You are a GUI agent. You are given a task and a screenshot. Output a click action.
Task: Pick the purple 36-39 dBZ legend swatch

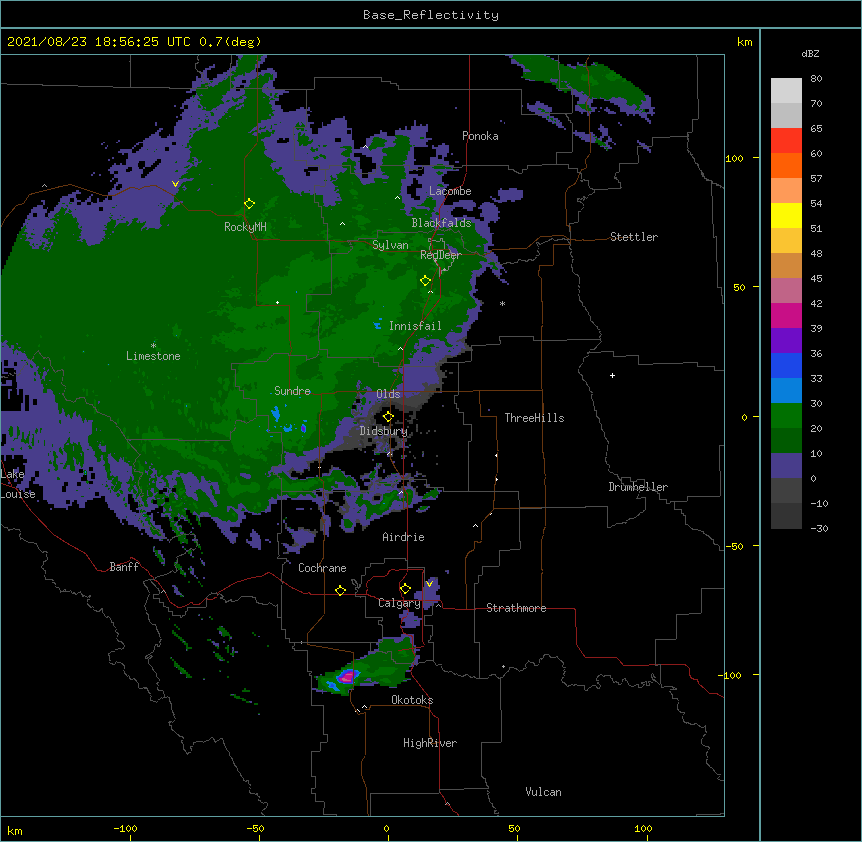tap(786, 341)
